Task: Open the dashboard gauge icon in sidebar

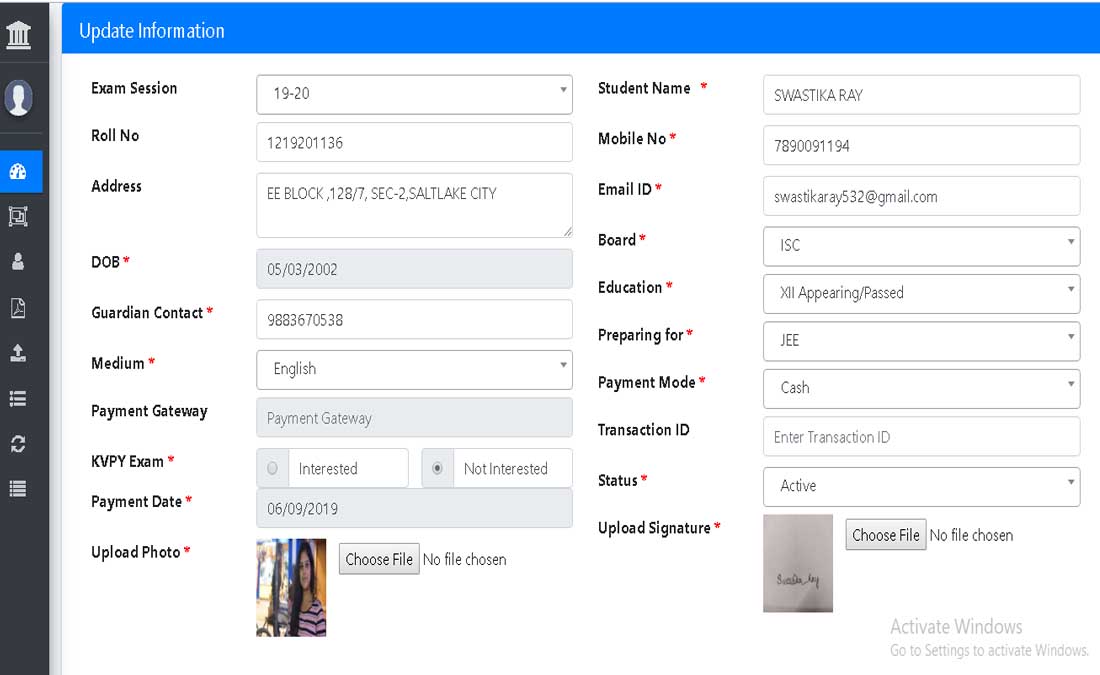Action: (18, 171)
